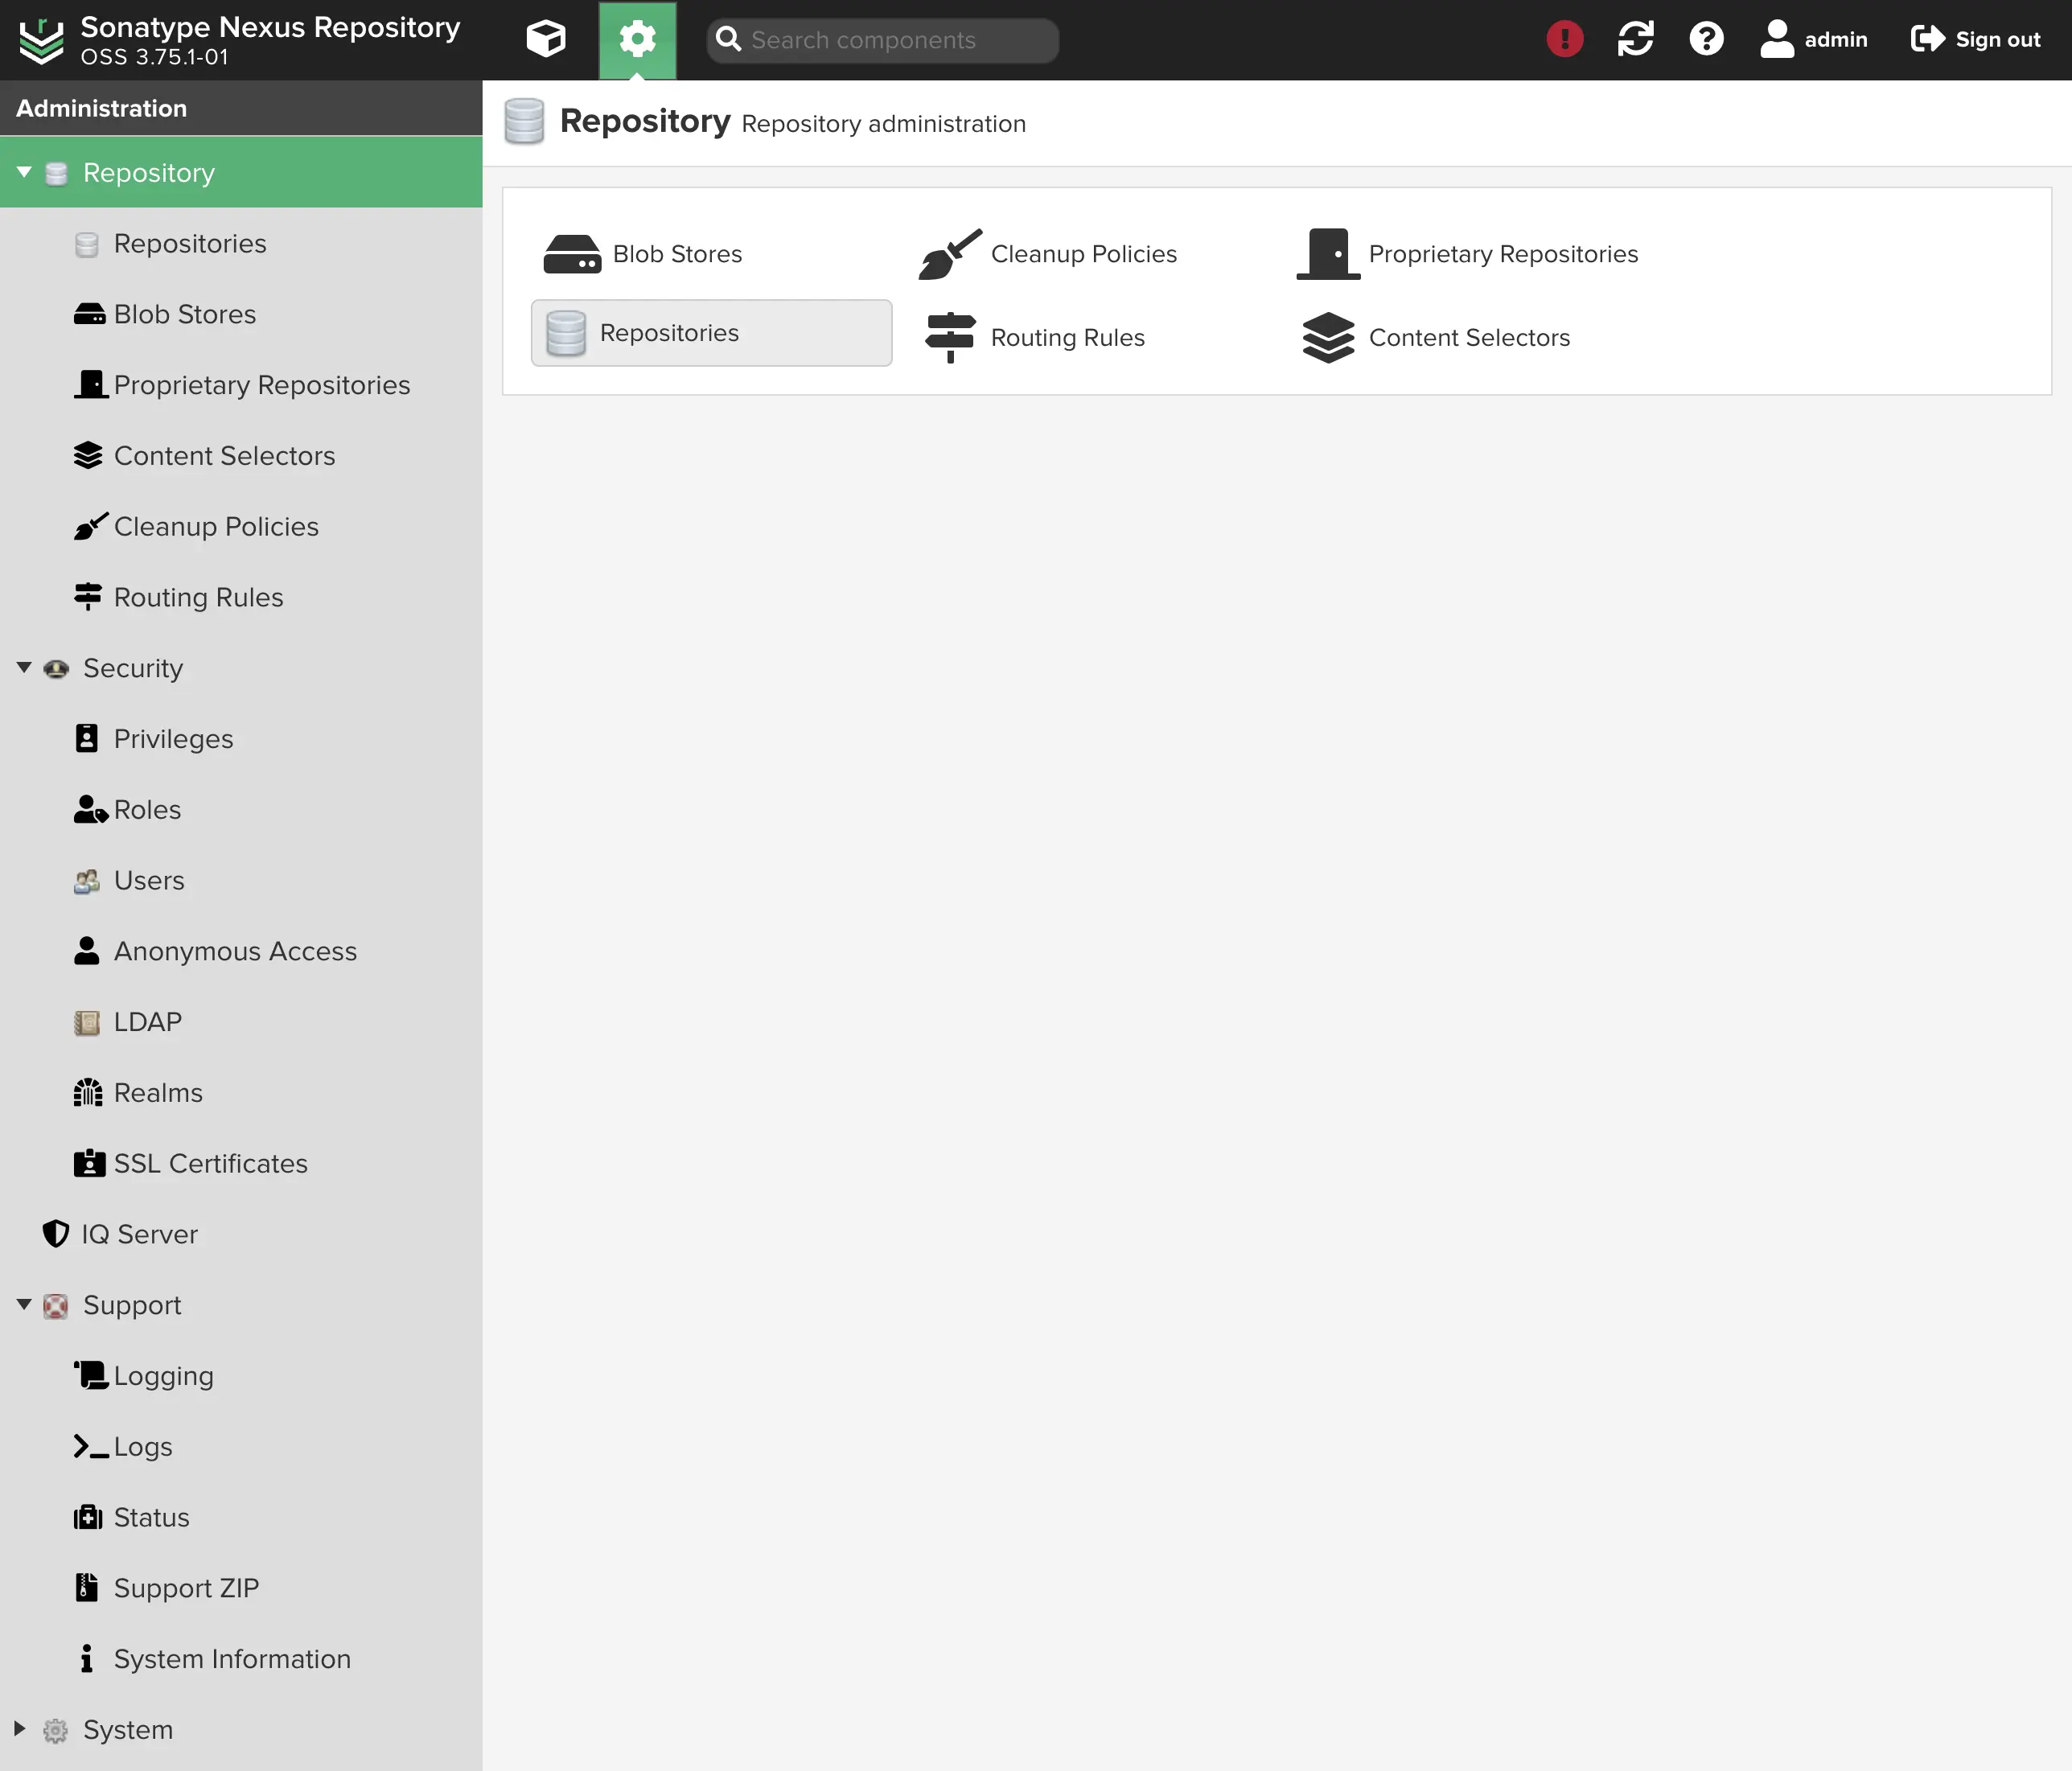Switch to the Administration settings gear tab

[x=637, y=39]
